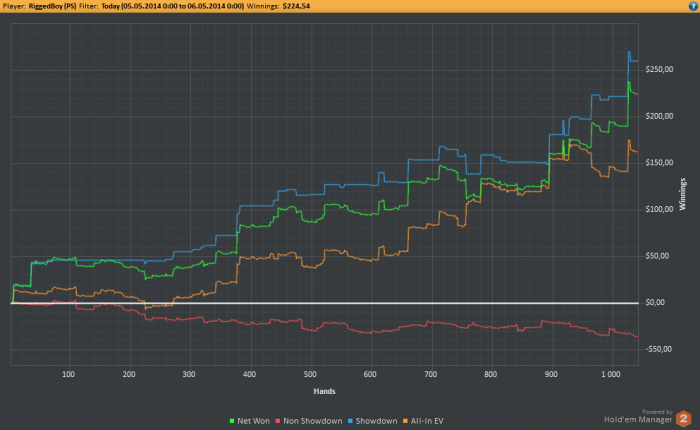Image resolution: width=700 pixels, height=430 pixels.
Task: Click the 800 hands x-axis label
Action: pyautogui.click(x=491, y=374)
